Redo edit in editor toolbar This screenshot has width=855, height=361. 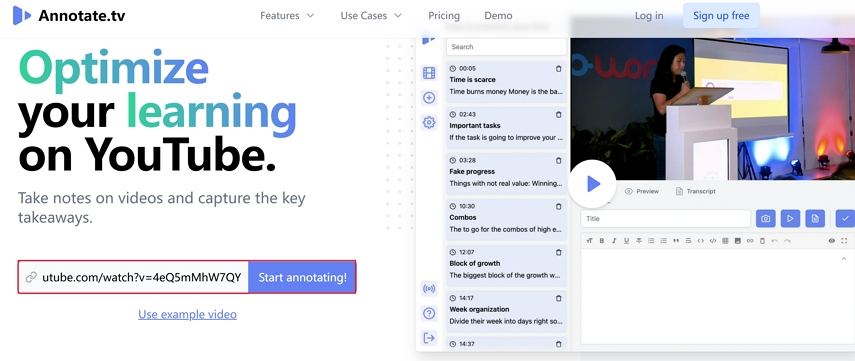click(x=787, y=240)
